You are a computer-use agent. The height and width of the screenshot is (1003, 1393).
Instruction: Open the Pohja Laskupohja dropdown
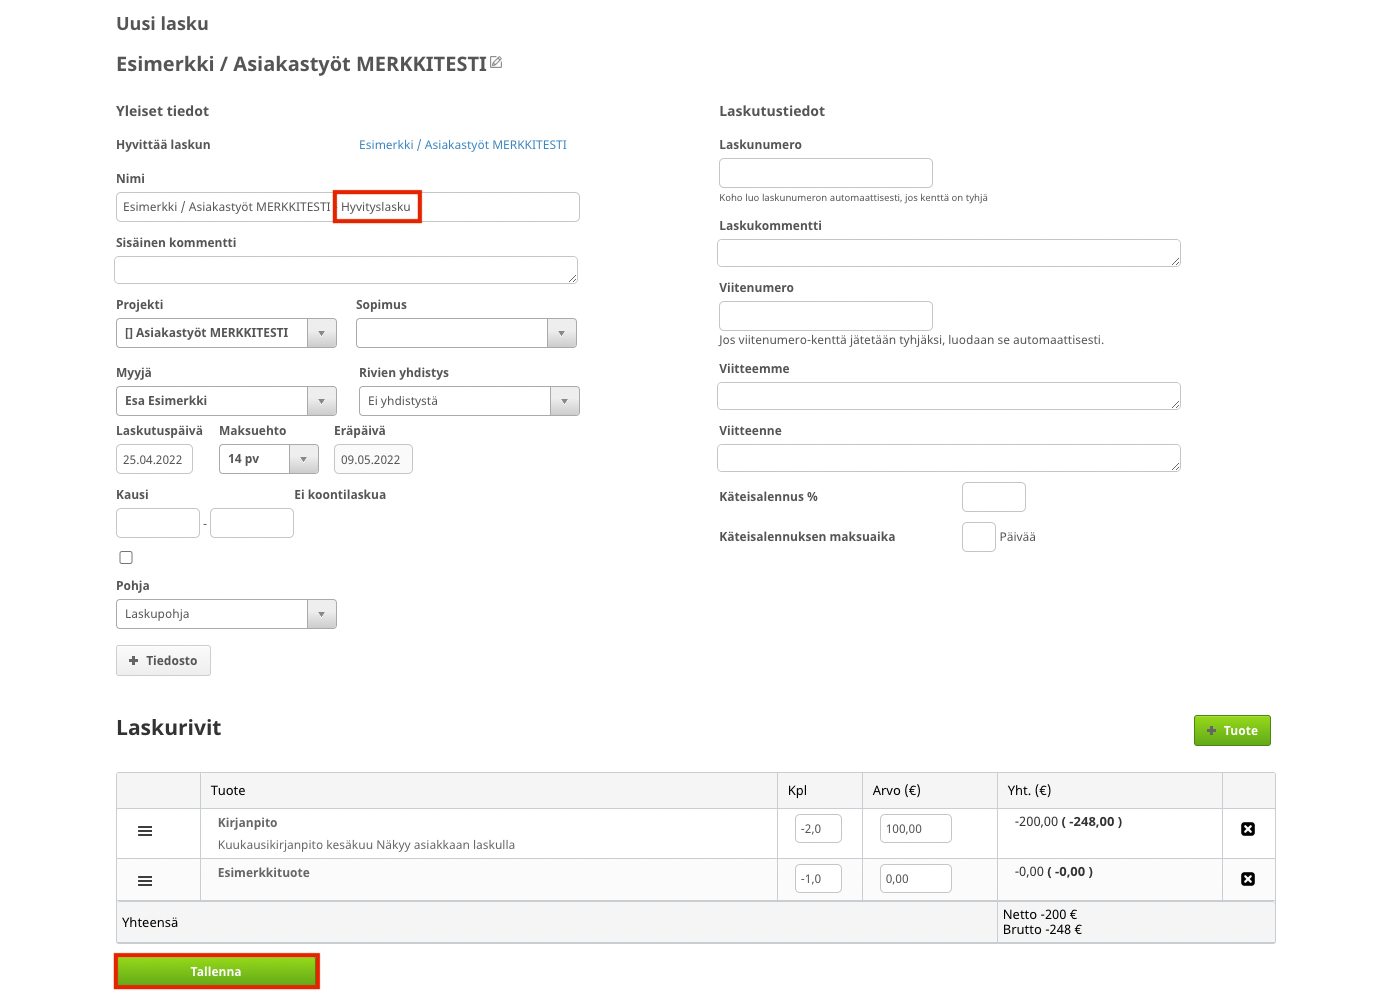coord(226,614)
